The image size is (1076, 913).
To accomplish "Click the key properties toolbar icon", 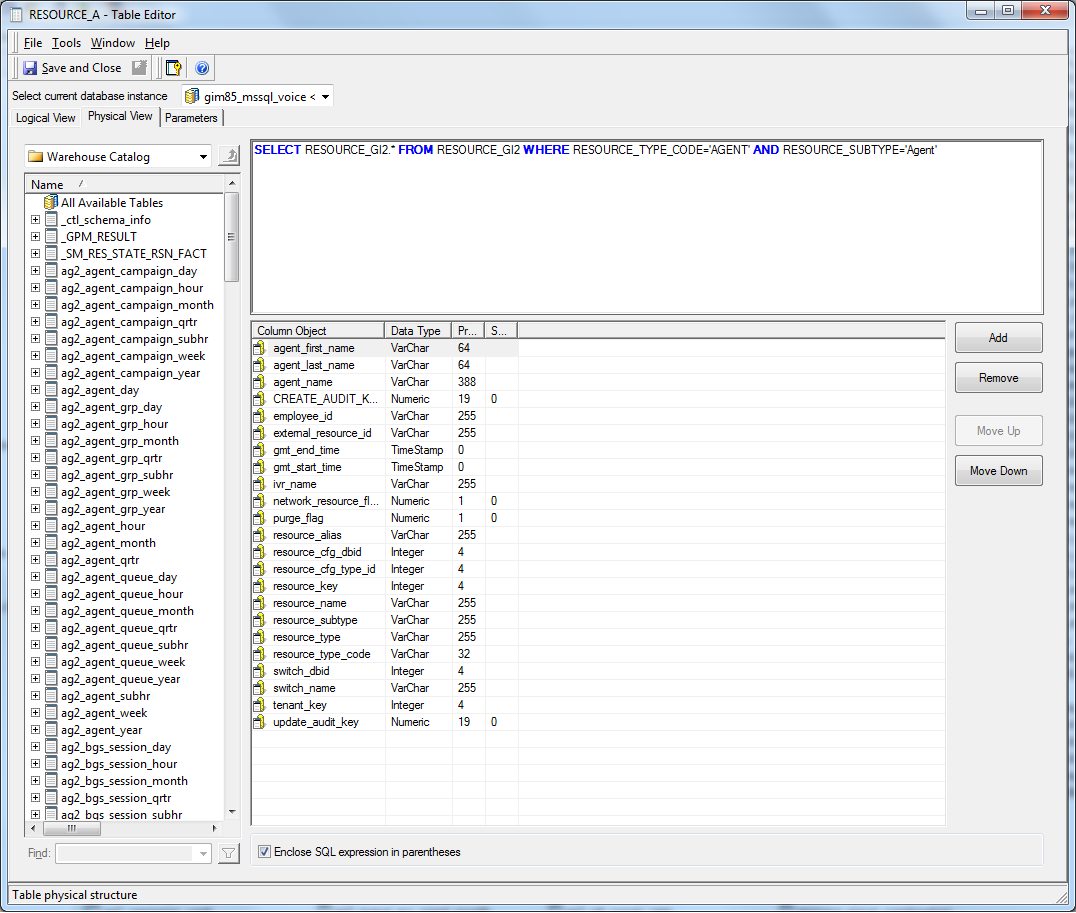I will tap(173, 68).
